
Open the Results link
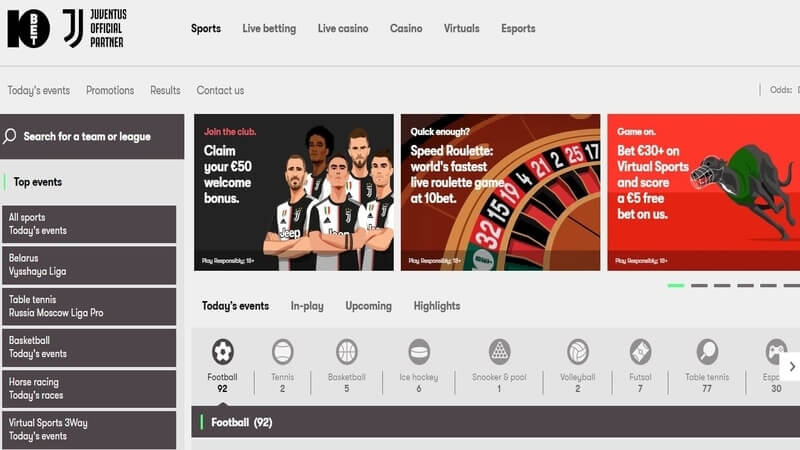point(165,90)
